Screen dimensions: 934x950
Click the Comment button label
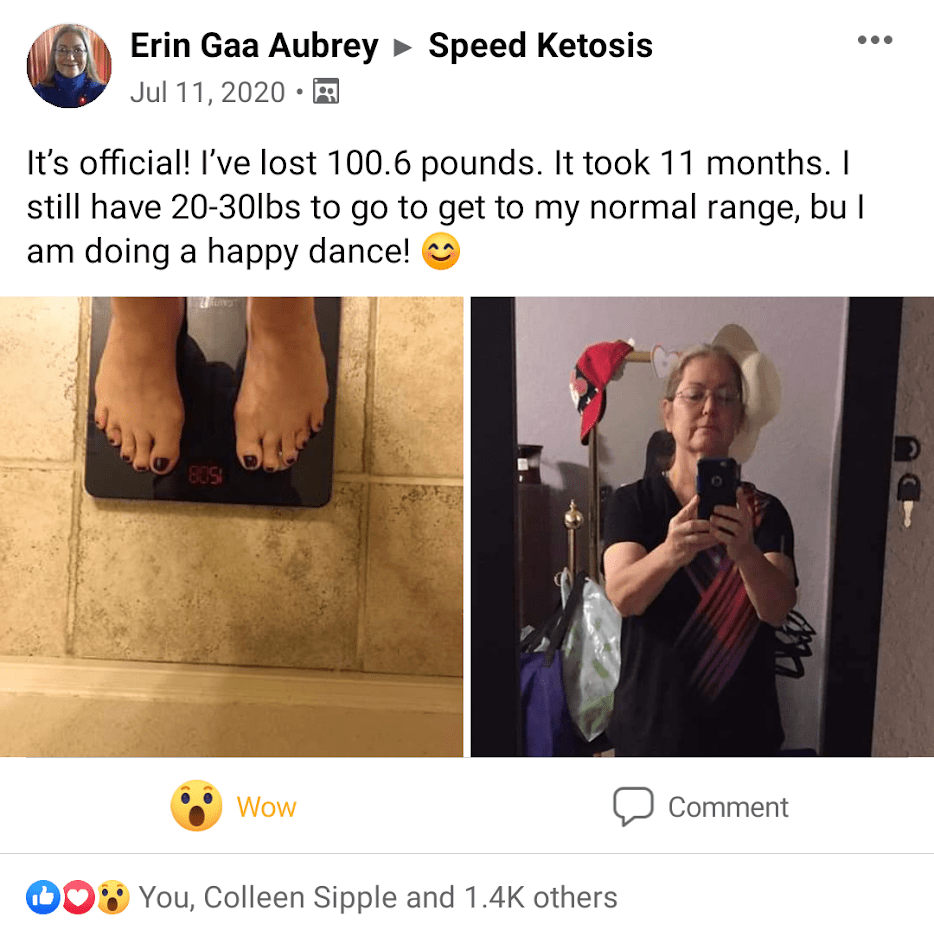(x=728, y=807)
